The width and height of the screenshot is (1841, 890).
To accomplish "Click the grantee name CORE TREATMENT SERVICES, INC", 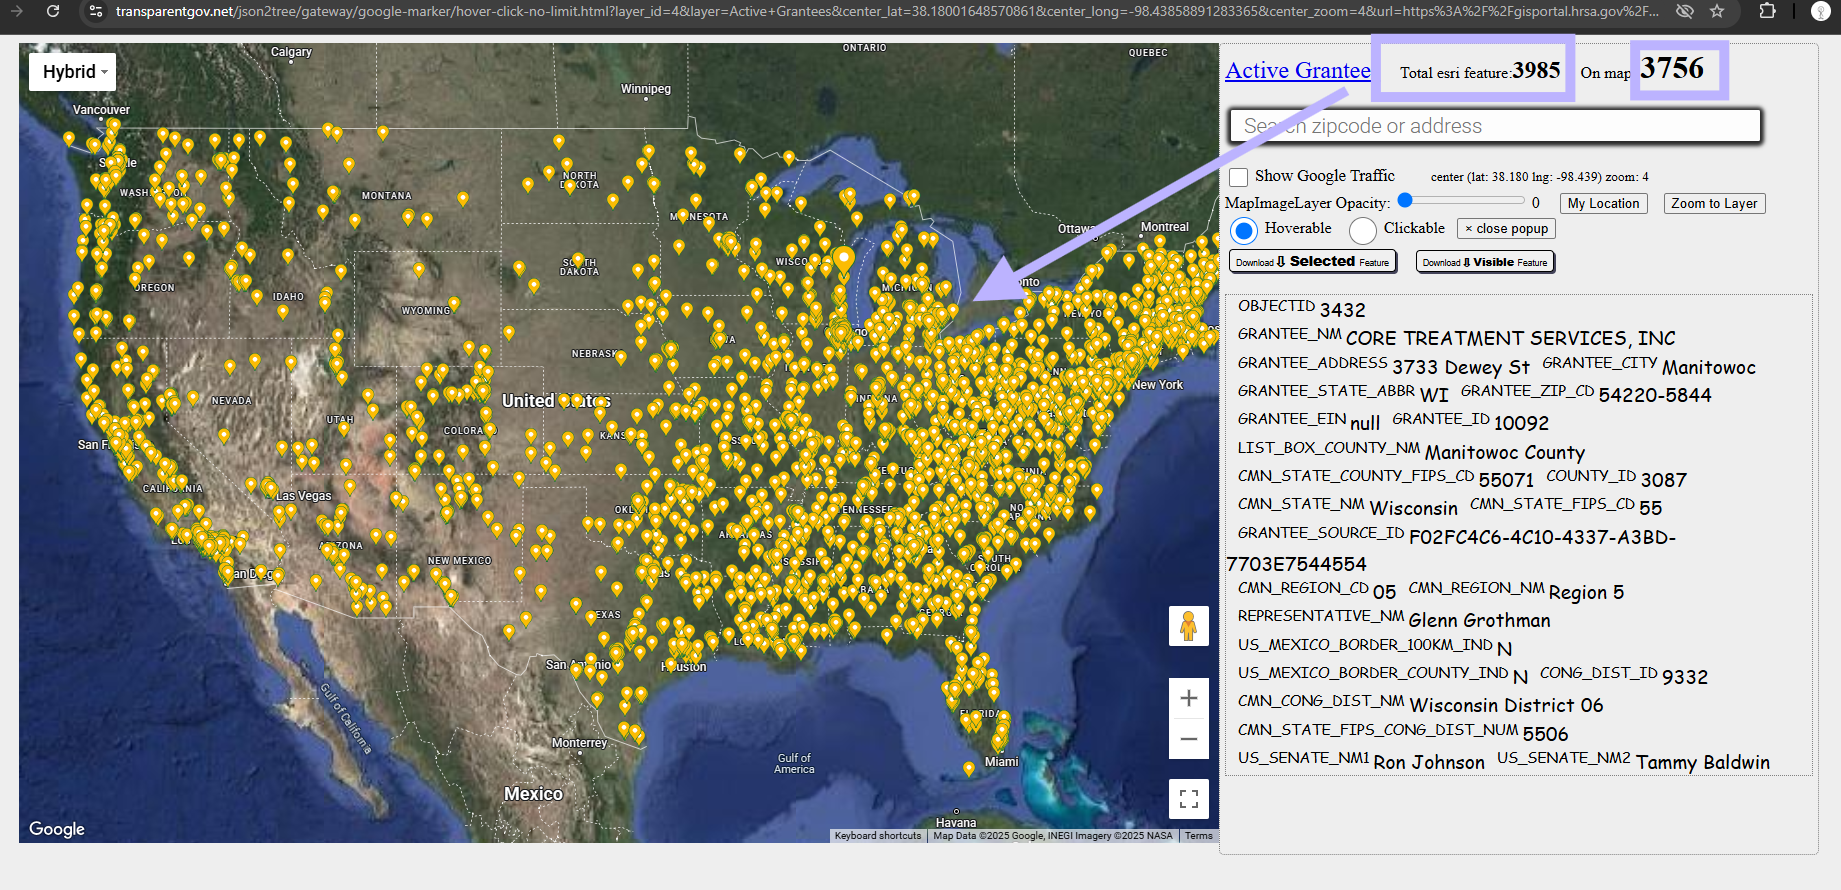I will click(1510, 338).
